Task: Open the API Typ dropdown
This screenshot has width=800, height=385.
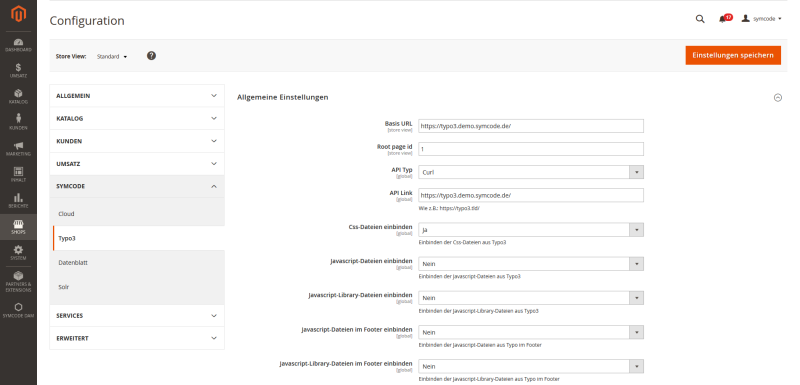Action: [531, 172]
